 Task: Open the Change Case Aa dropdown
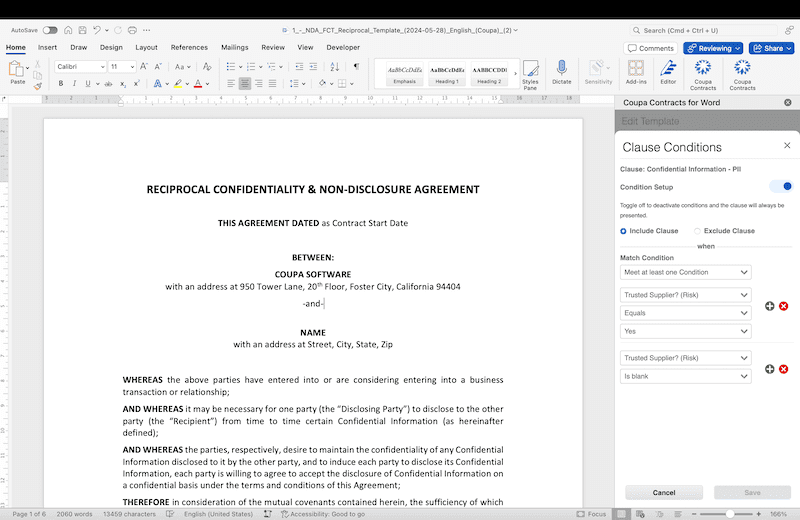(x=182, y=66)
